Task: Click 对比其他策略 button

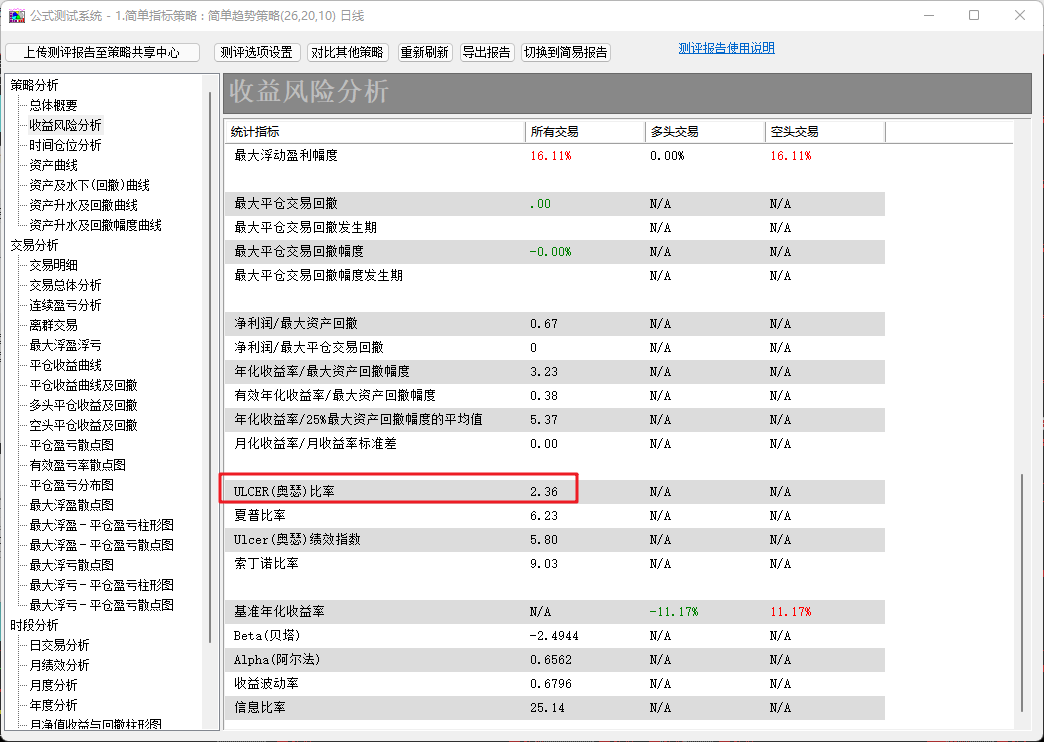Action: click(x=347, y=52)
